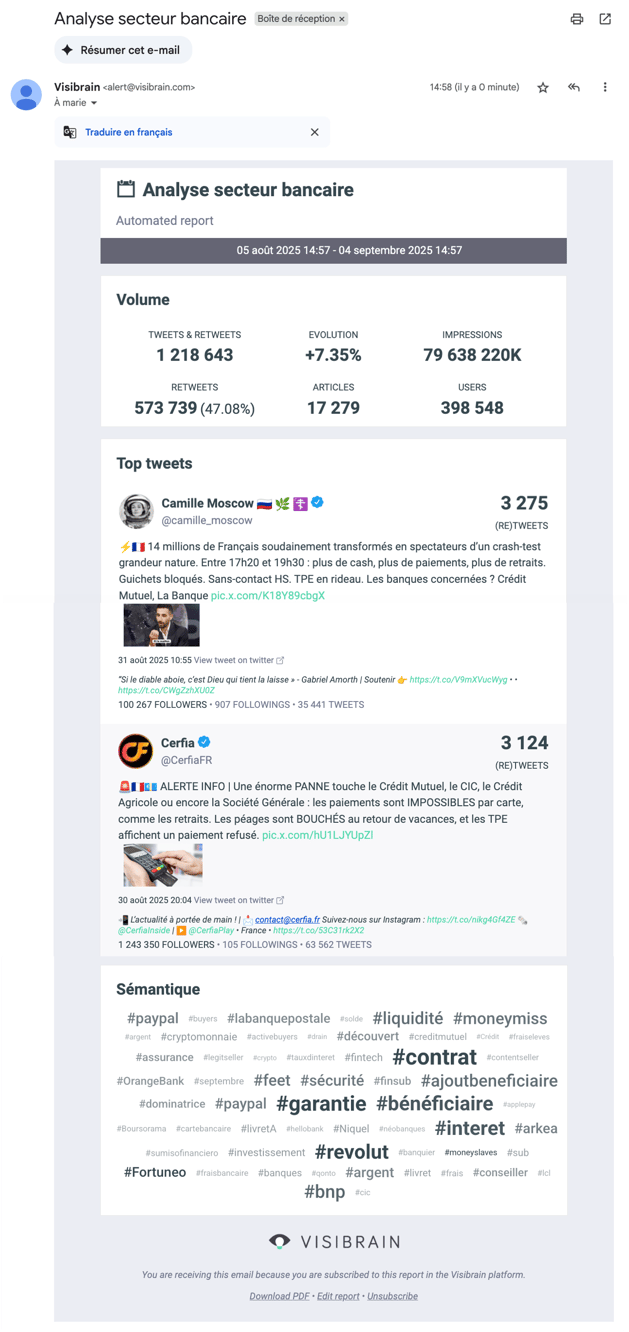Click the Edit report footer link

[x=338, y=1296]
